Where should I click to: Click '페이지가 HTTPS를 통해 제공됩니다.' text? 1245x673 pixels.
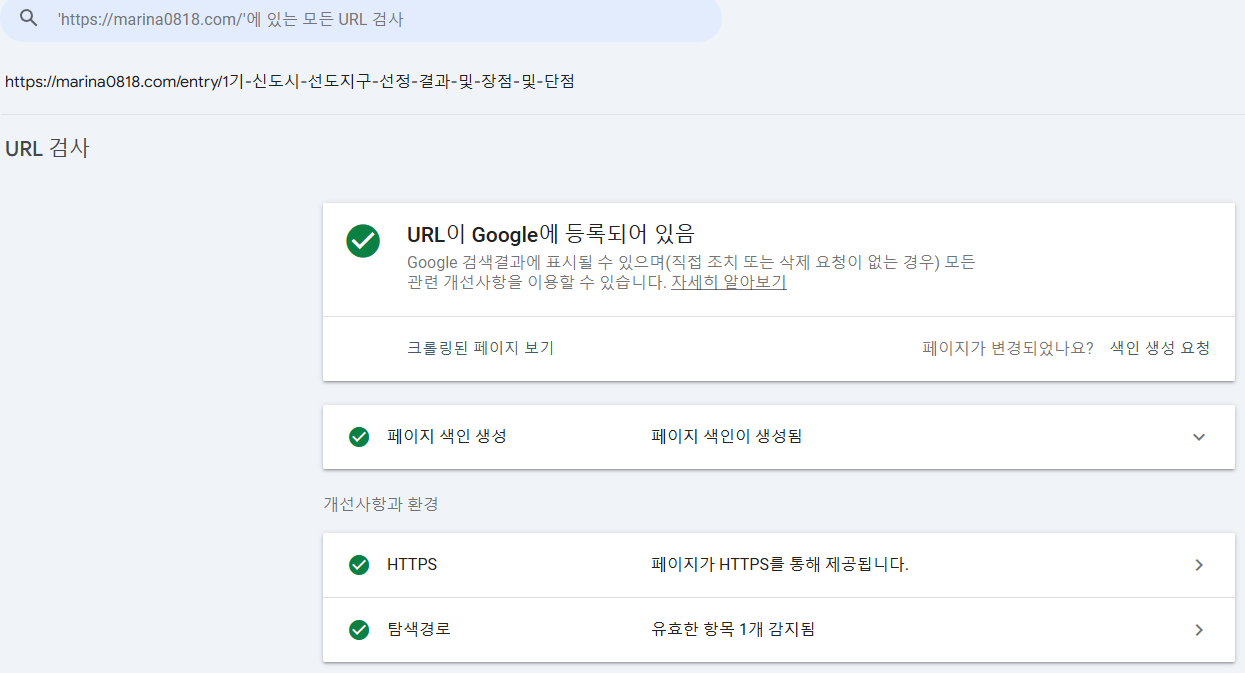(x=780, y=565)
